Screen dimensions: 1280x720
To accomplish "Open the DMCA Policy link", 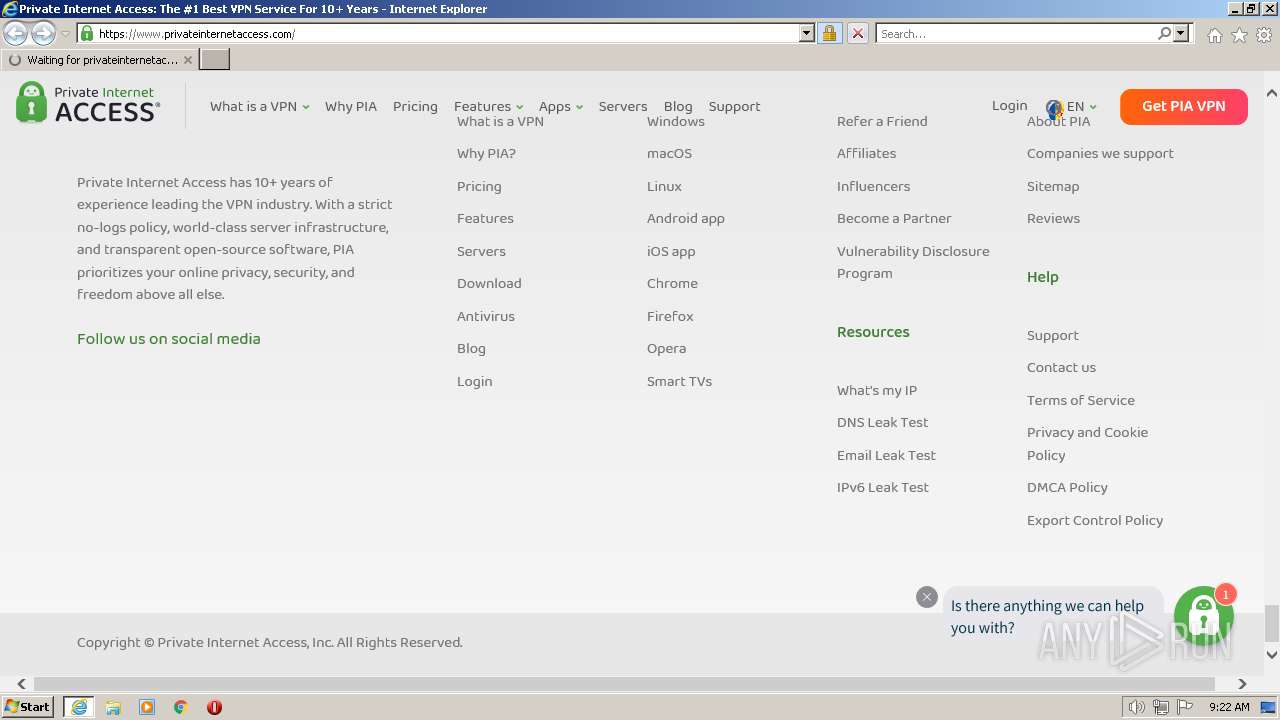I will point(1067,487).
